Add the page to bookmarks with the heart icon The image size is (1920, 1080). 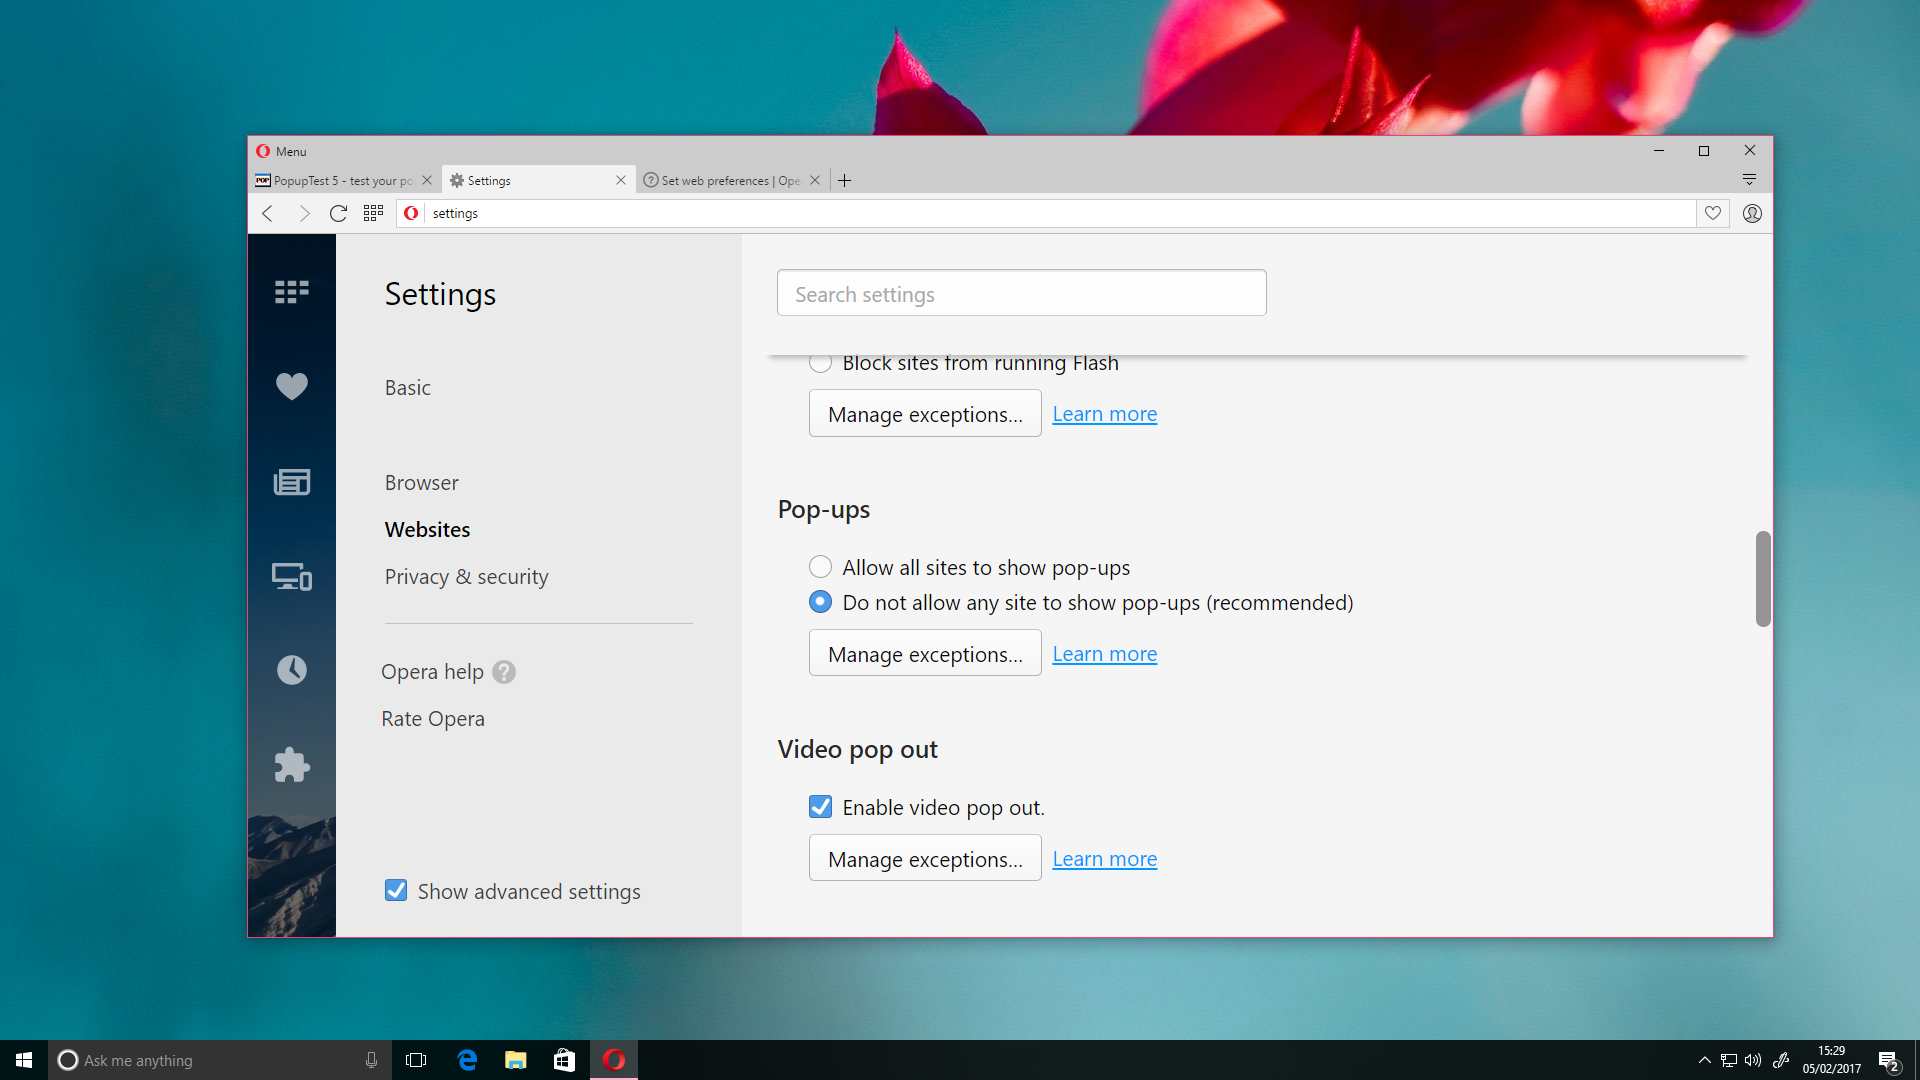pyautogui.click(x=1713, y=213)
